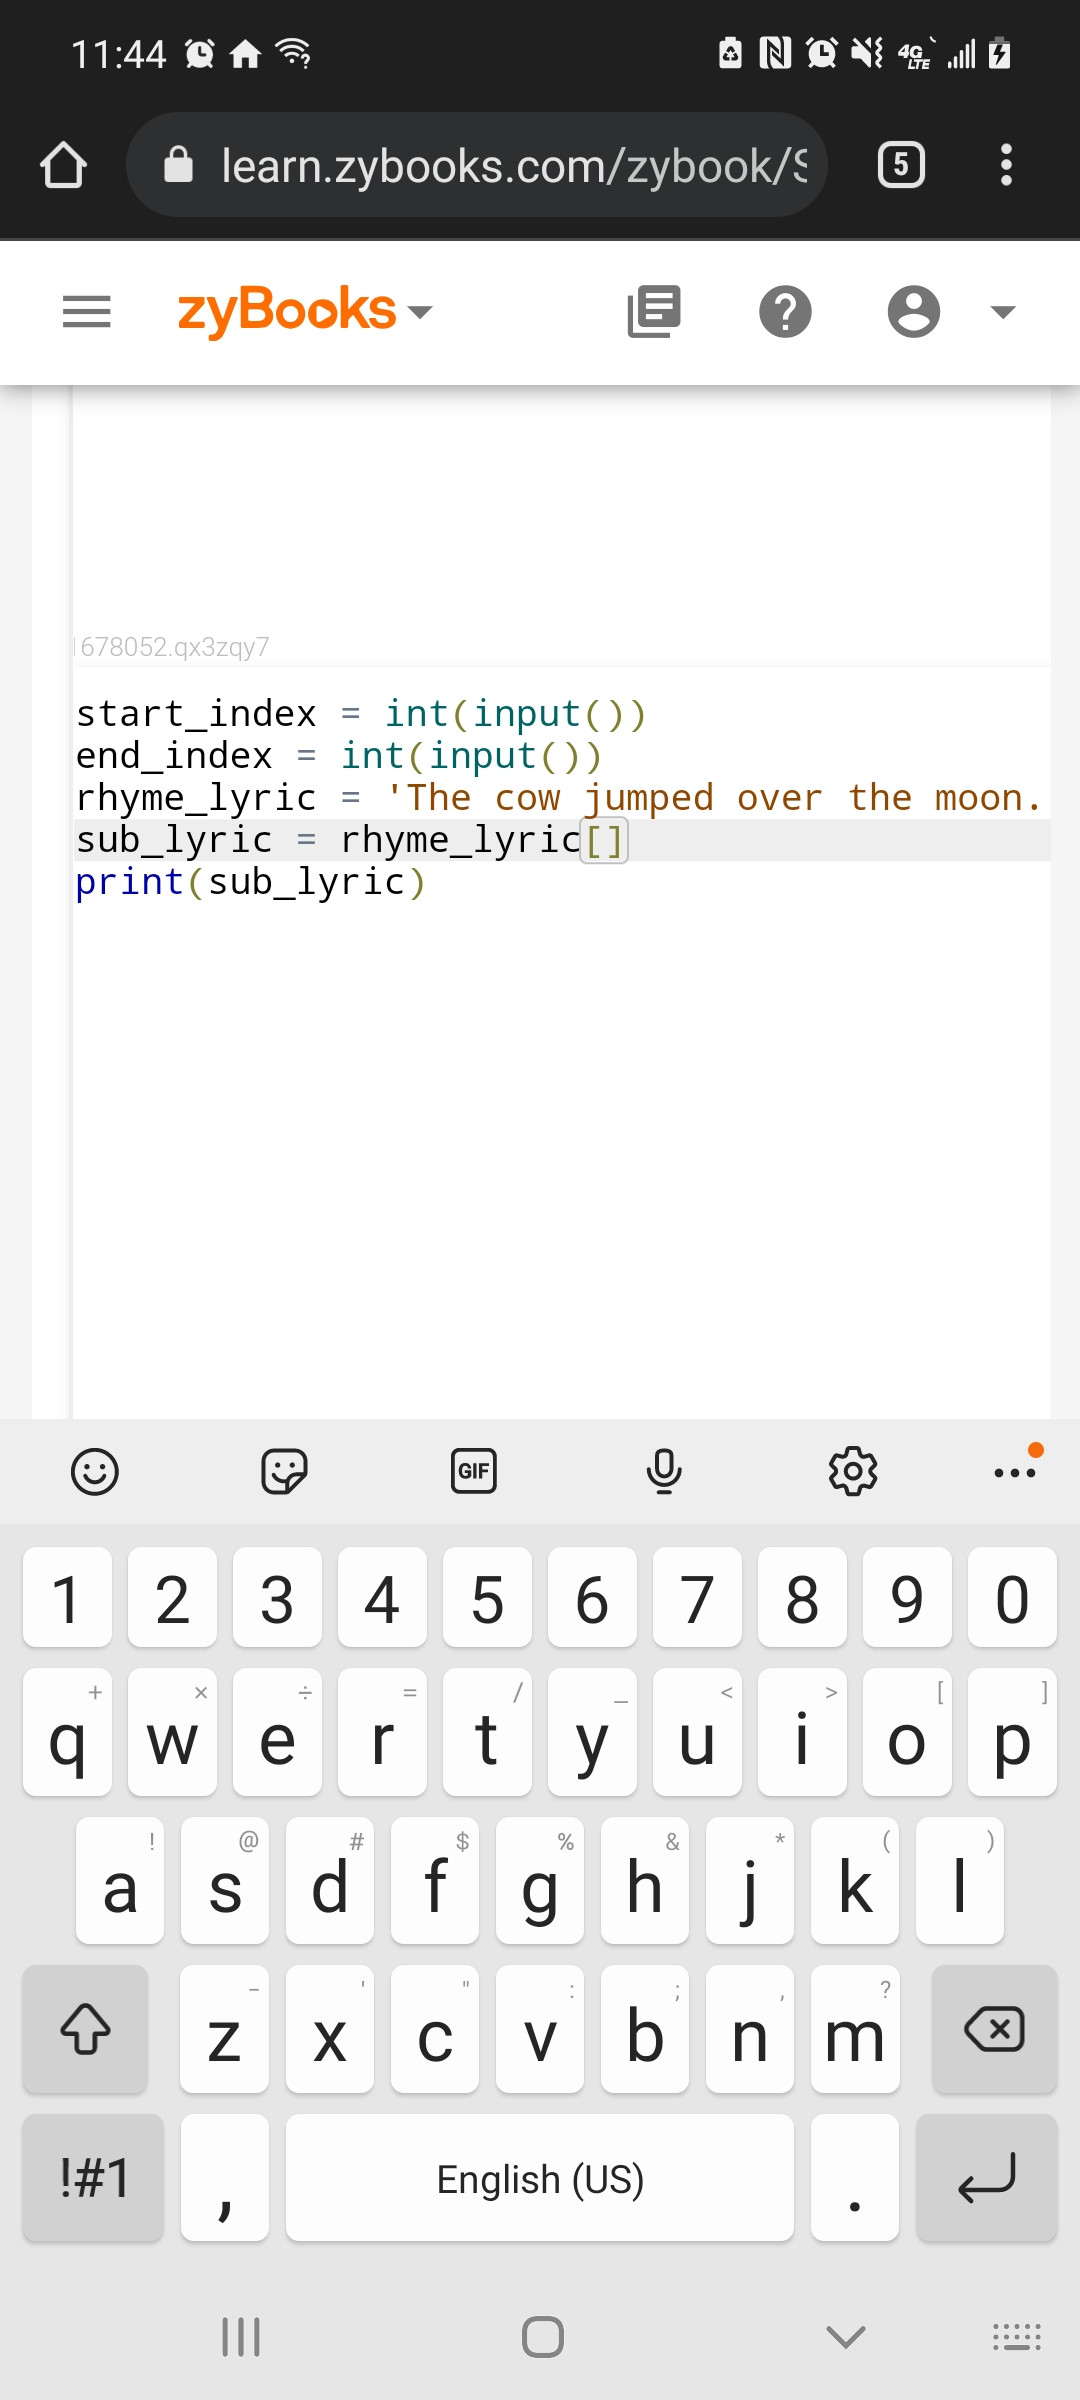The width and height of the screenshot is (1080, 2400).
Task: Tap the status bar Wi-Fi icon
Action: click(293, 52)
